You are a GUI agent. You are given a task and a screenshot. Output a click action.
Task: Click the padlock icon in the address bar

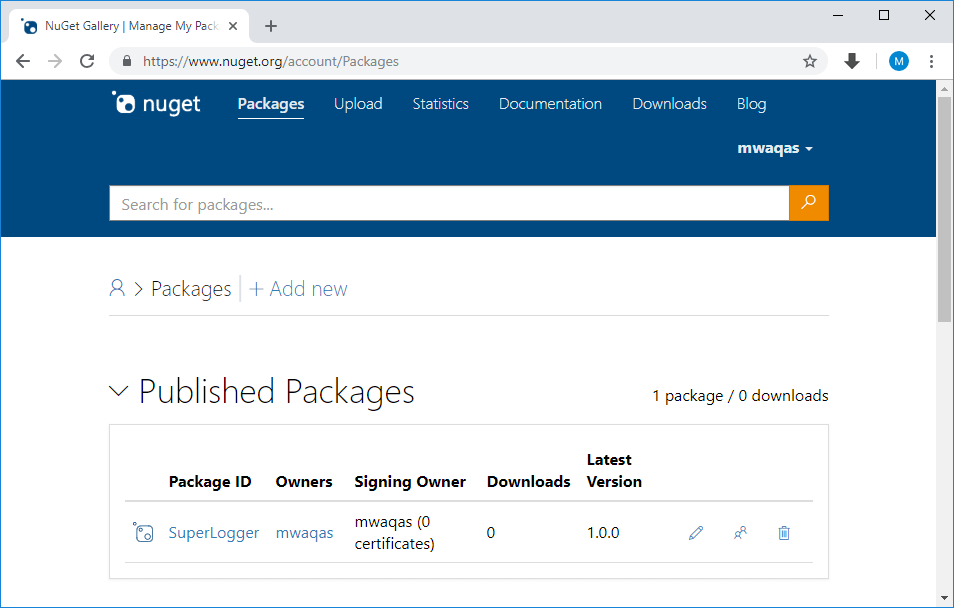point(126,61)
